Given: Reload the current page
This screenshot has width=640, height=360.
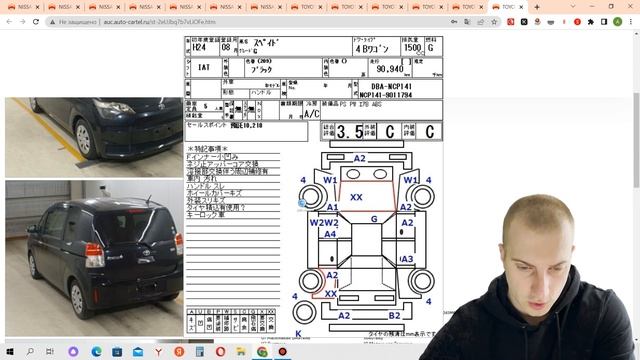Looking at the screenshot, I should pyautogui.click(x=36, y=22).
